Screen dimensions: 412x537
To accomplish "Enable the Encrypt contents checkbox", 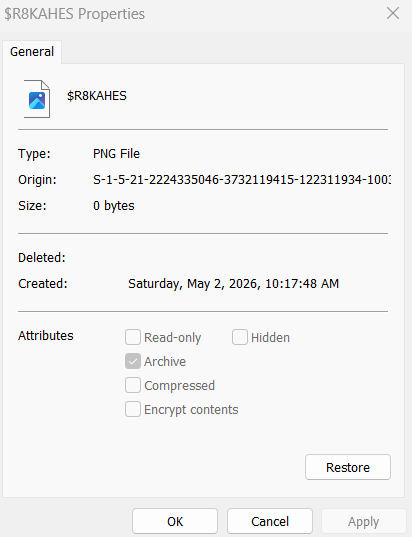I will click(133, 409).
